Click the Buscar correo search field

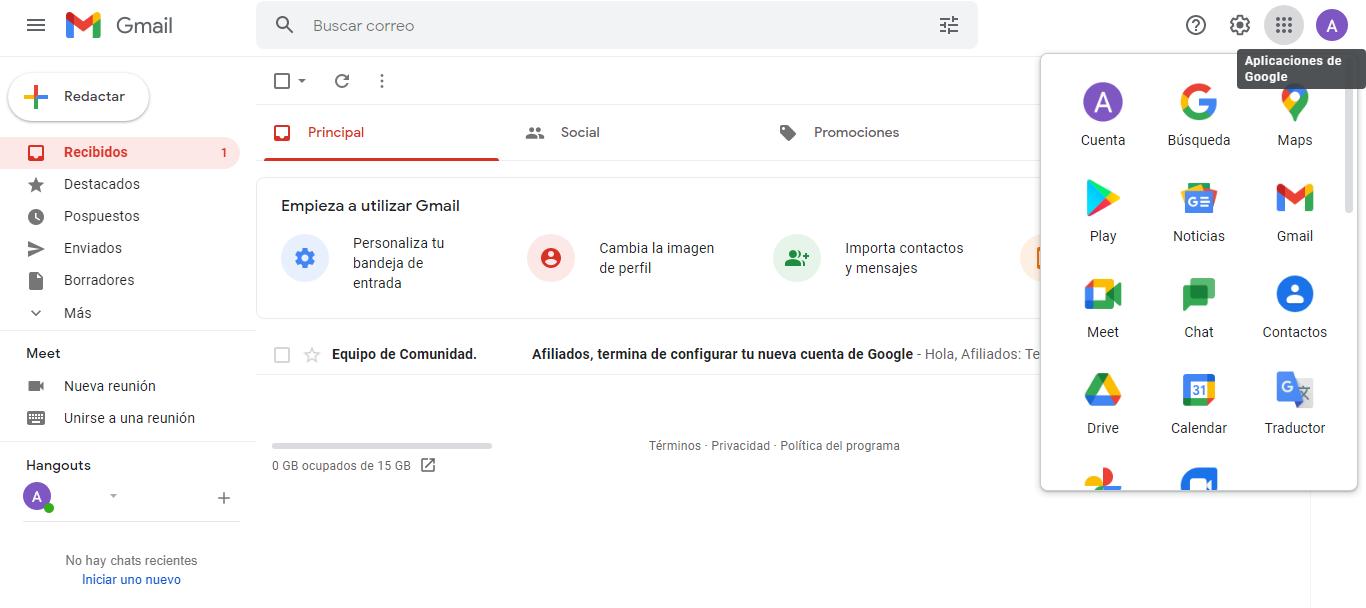[x=617, y=25]
